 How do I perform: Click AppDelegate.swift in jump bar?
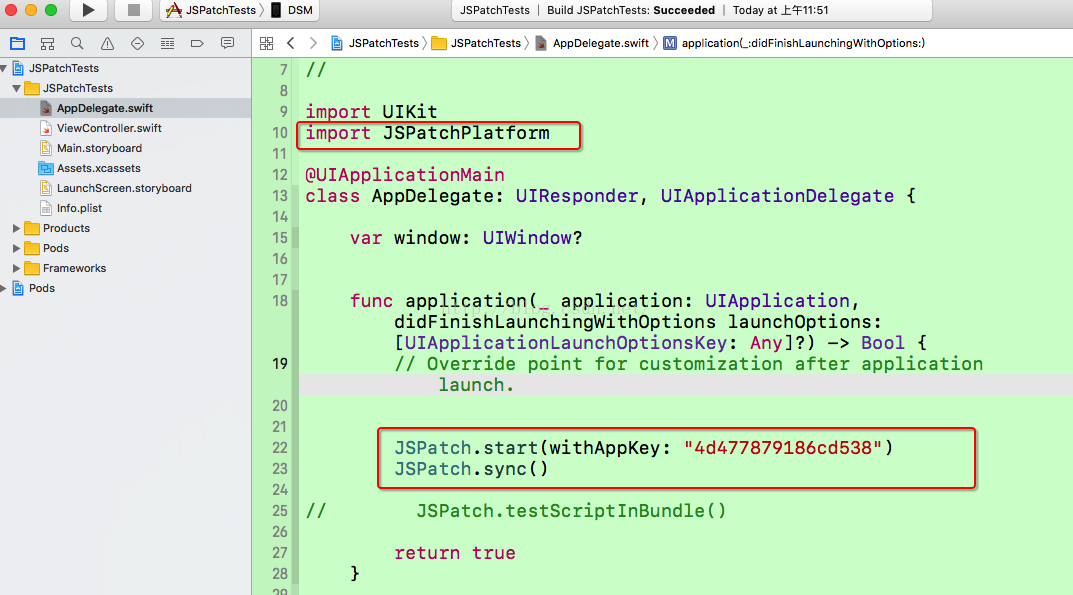coord(592,43)
